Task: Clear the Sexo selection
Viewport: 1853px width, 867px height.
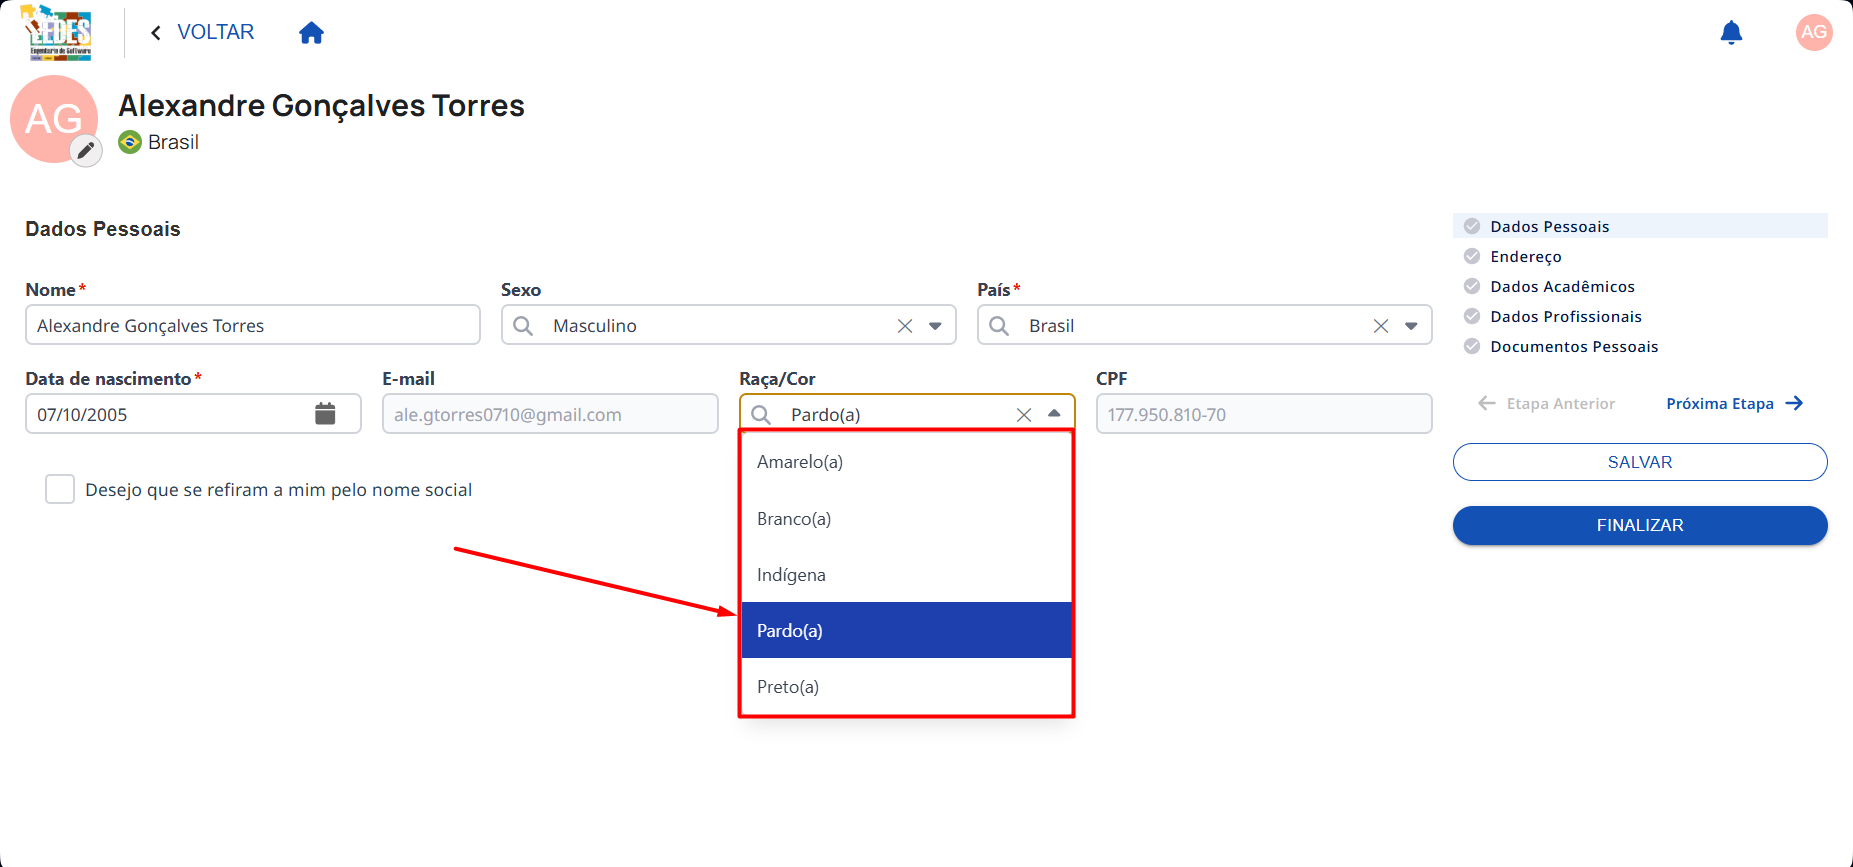Action: 904,326
